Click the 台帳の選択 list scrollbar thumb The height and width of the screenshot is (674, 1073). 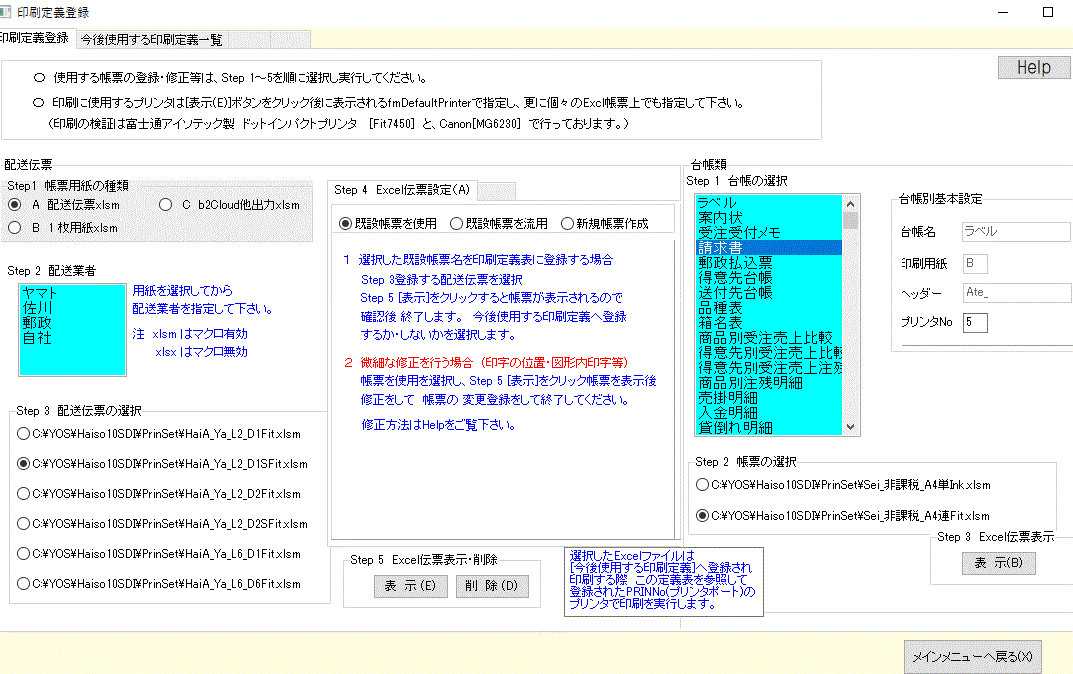pyautogui.click(x=851, y=221)
